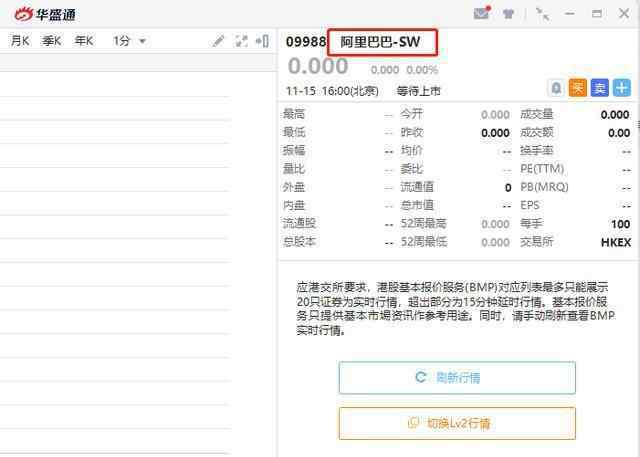Click the 流通值 label
Image resolution: width=640 pixels, height=457 pixels.
pyautogui.click(x=417, y=187)
